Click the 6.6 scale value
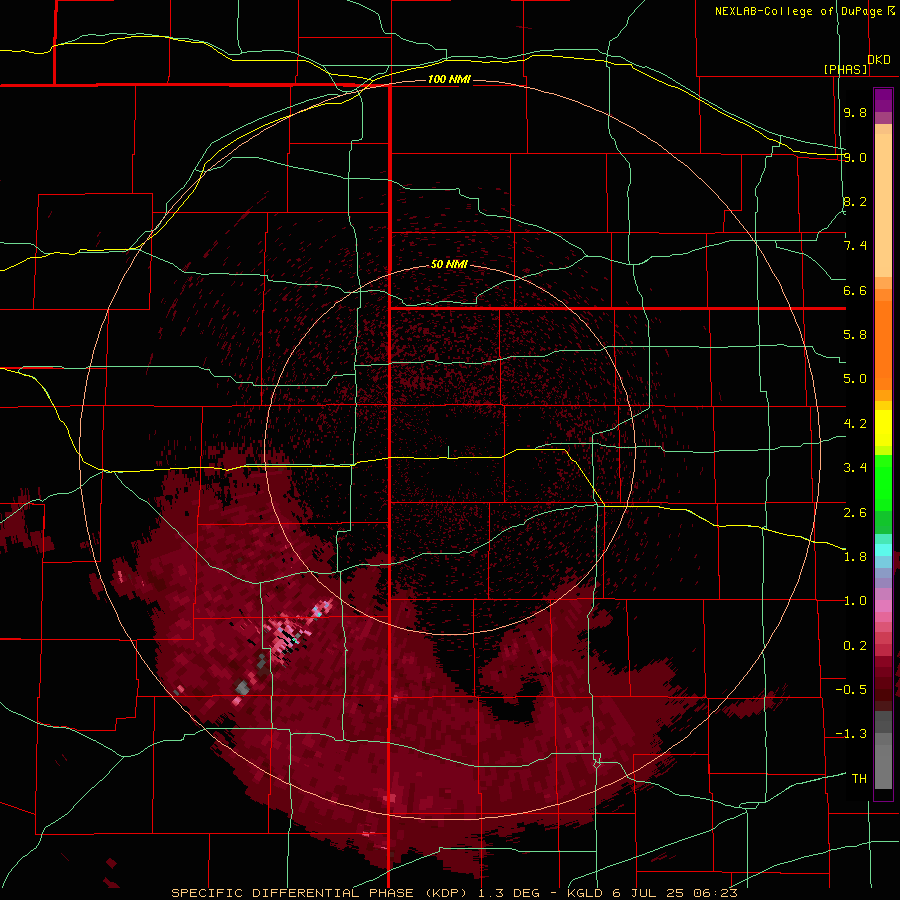The height and width of the screenshot is (900, 900). (855, 290)
